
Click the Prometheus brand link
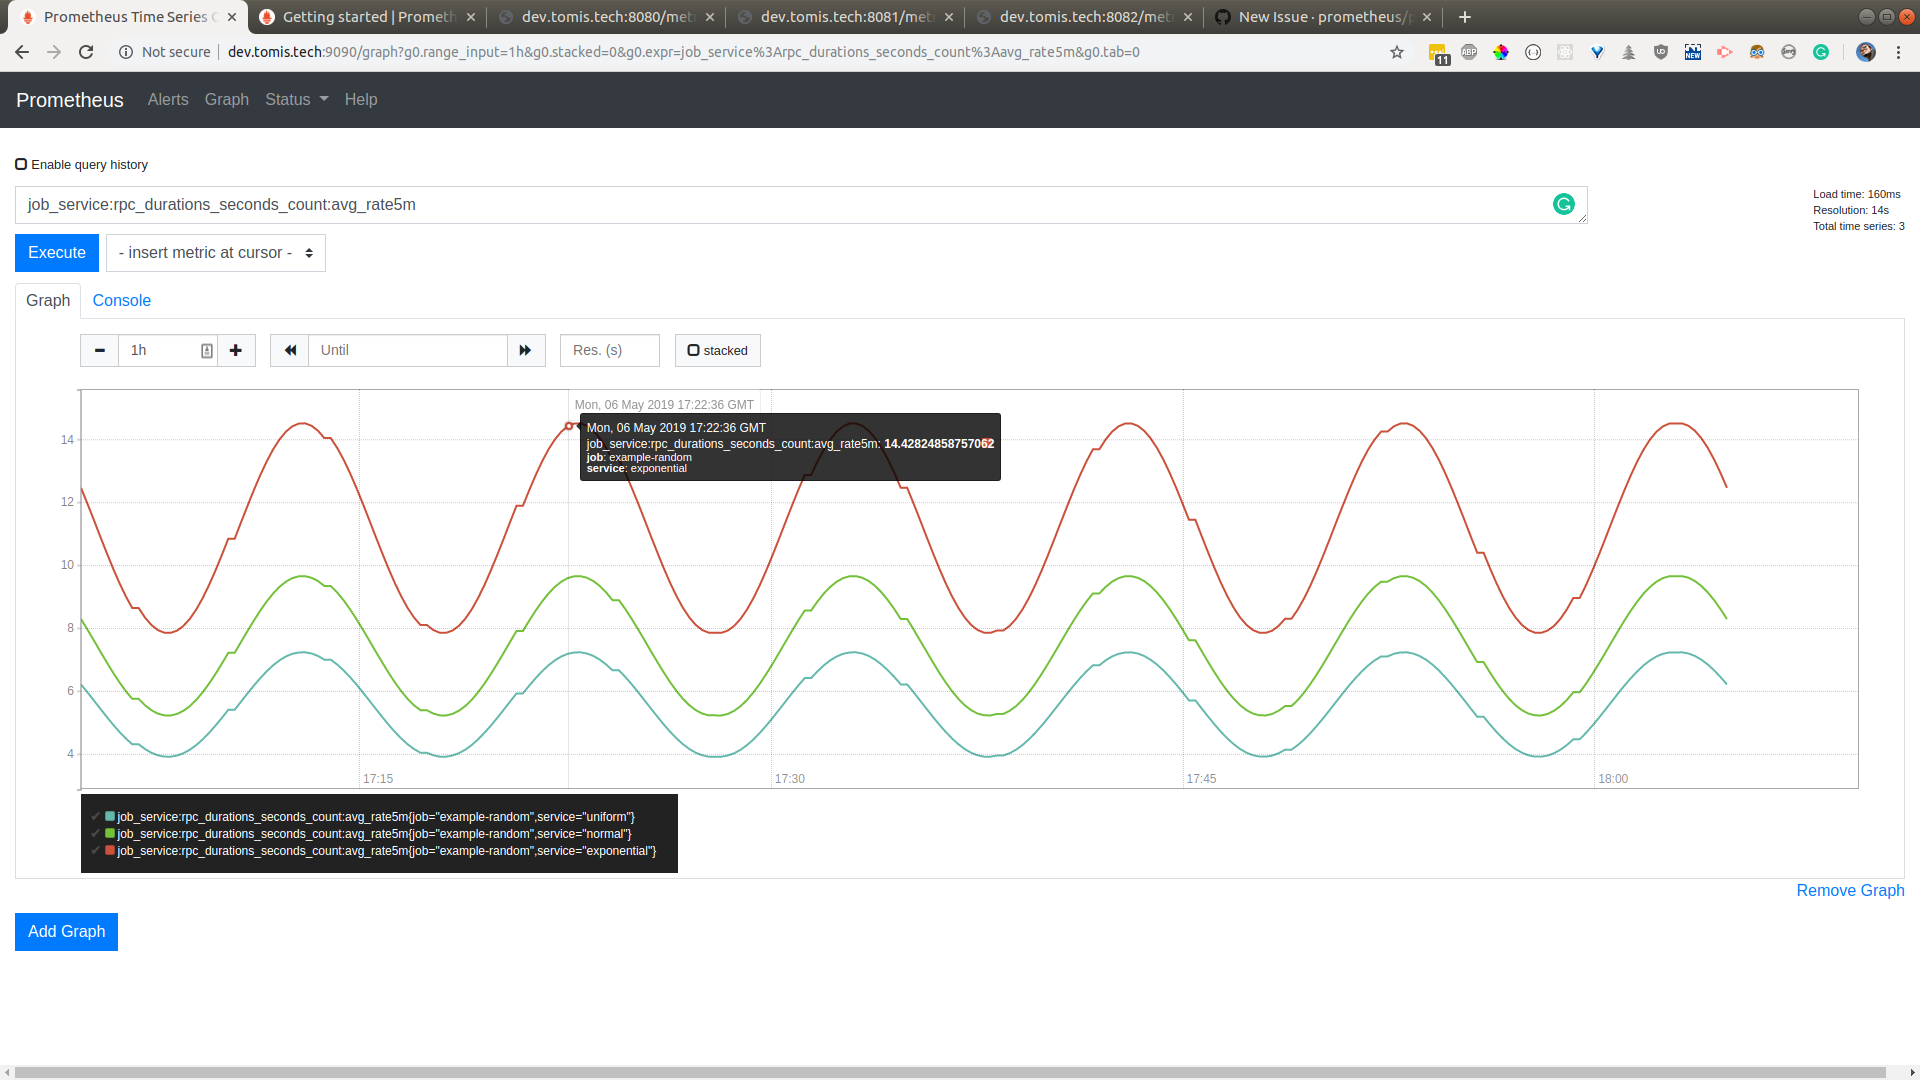[70, 100]
